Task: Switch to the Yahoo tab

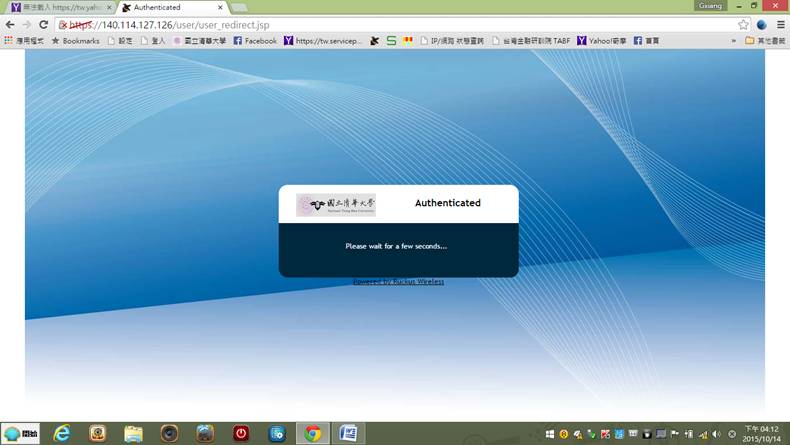Action: coord(56,7)
